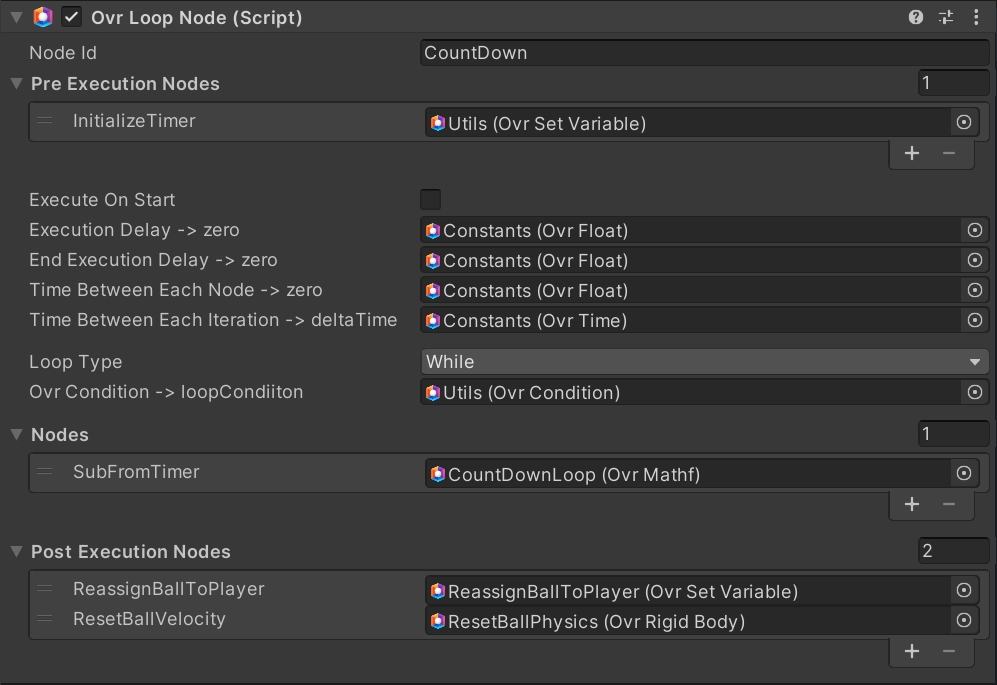Collapse the Pre Execution Nodes list
997x685 pixels.
pyautogui.click(x=16, y=84)
